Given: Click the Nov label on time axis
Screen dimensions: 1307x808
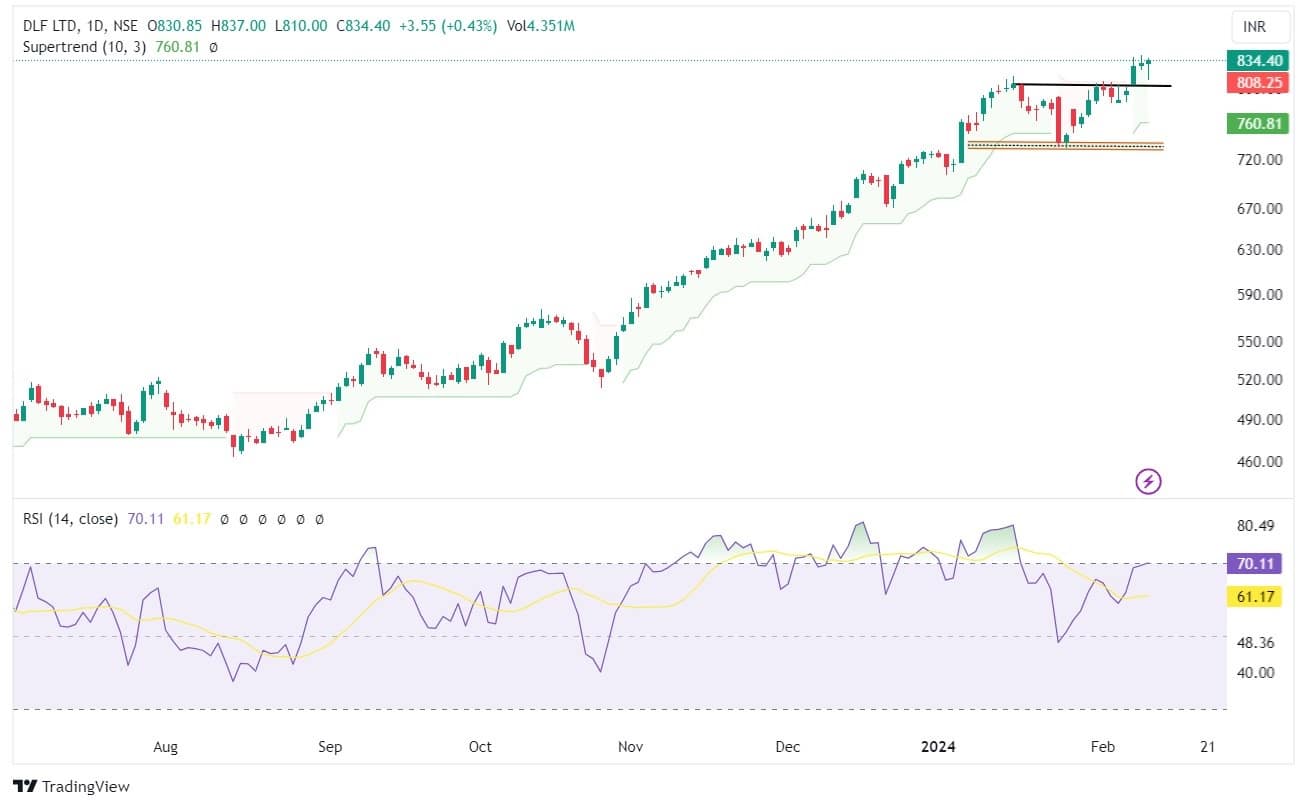Looking at the screenshot, I should click(630, 747).
